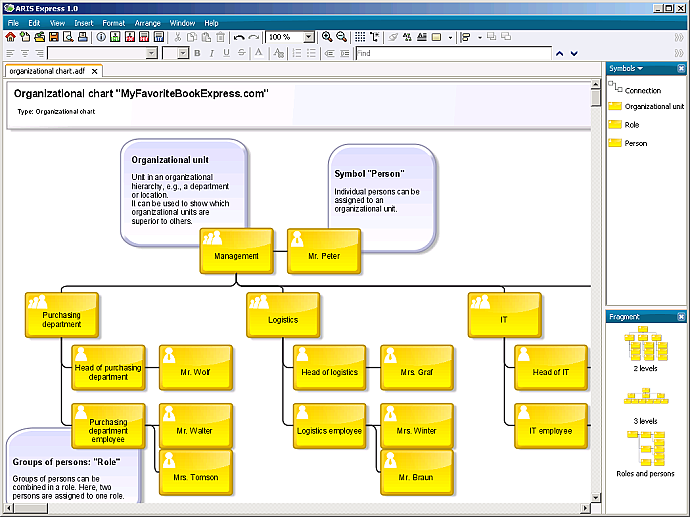Toggle right text alignment
This screenshot has width=690, height=517.
tap(39, 53)
